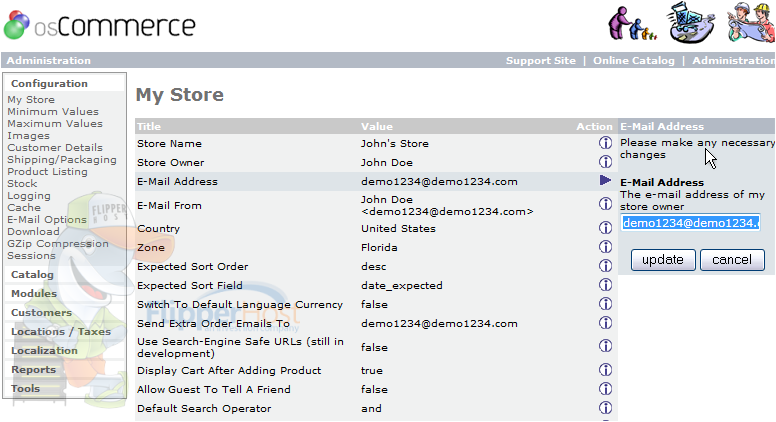Open Product Listing in the sidebar
Viewport: 776px width, 422px height.
click(x=47, y=172)
